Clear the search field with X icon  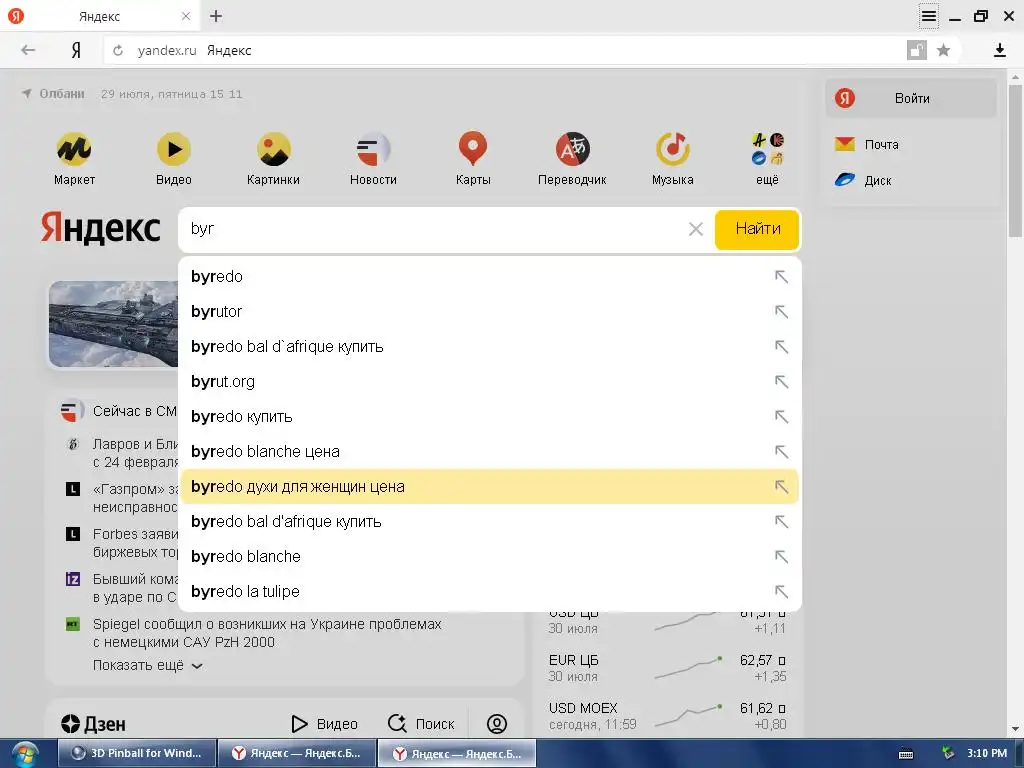pos(696,229)
